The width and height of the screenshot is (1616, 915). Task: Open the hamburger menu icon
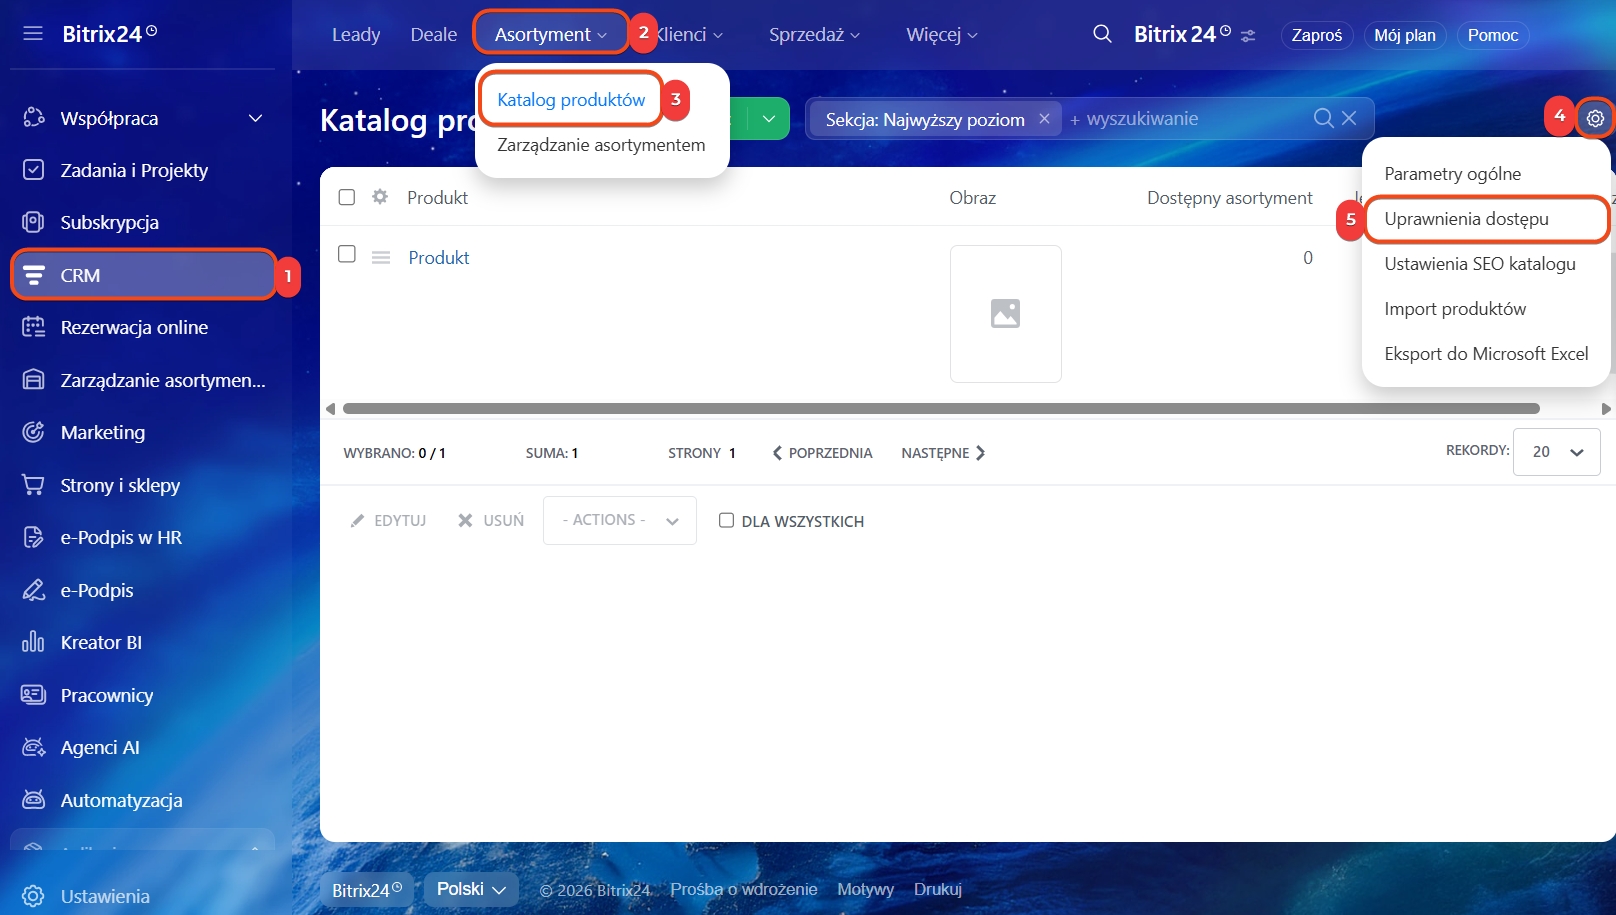[x=33, y=34]
